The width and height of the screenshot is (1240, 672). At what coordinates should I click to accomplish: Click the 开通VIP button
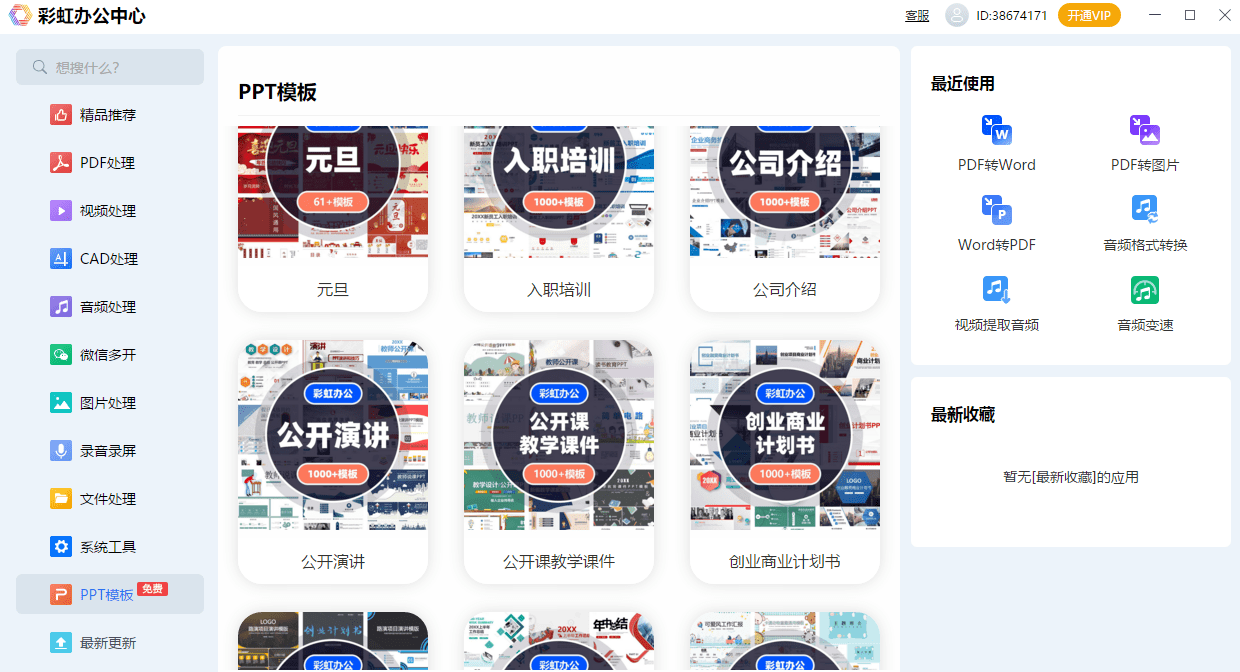click(1089, 15)
